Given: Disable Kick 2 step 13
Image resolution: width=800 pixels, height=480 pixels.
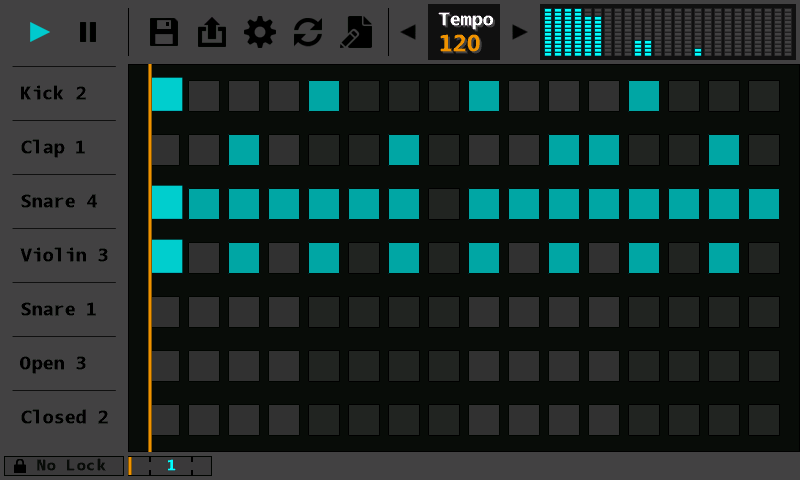Looking at the screenshot, I should (644, 96).
